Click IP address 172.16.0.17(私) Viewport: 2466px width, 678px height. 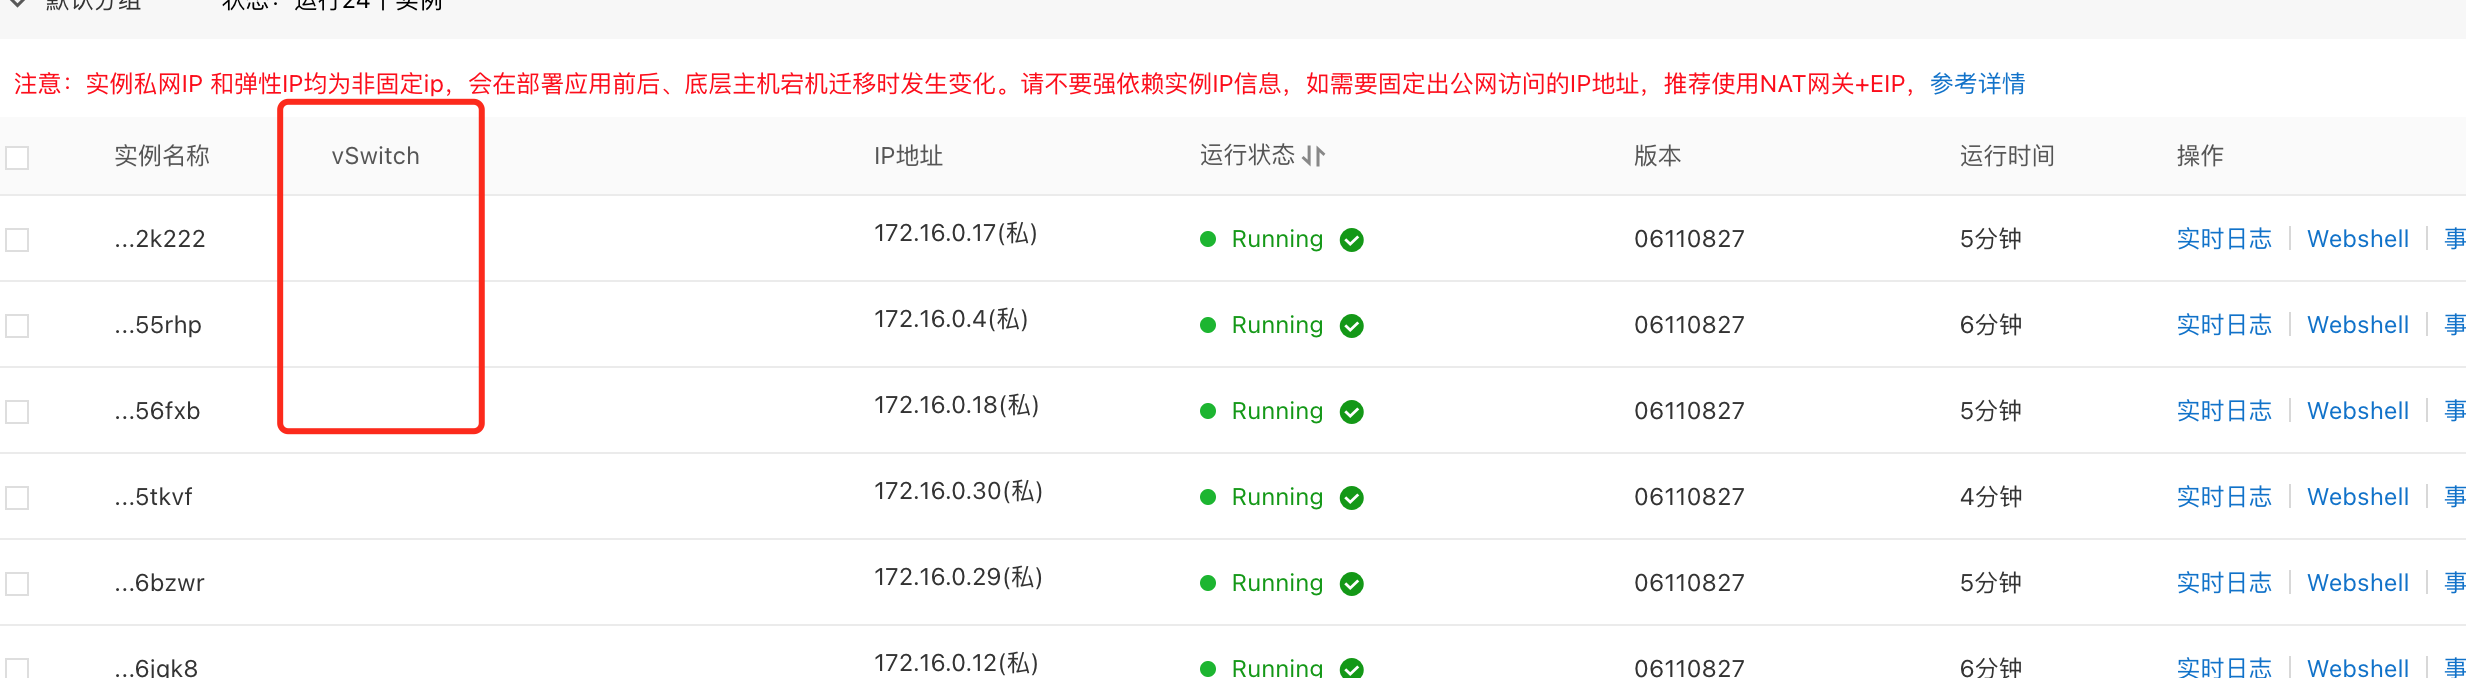tap(956, 233)
